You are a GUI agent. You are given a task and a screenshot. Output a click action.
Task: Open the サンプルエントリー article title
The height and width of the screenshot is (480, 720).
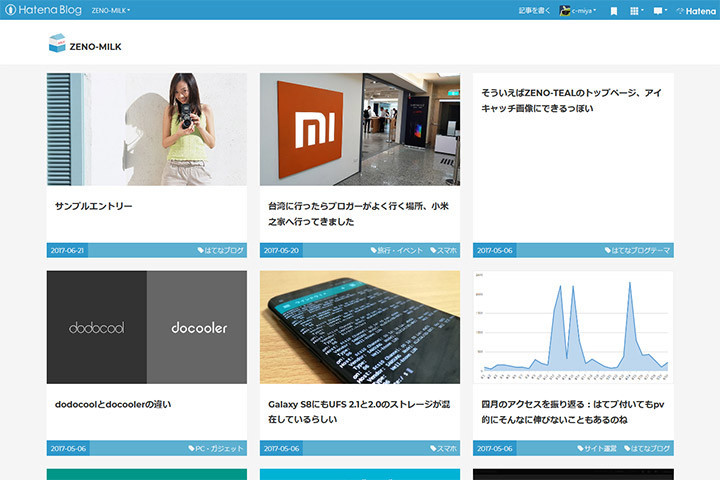point(94,206)
